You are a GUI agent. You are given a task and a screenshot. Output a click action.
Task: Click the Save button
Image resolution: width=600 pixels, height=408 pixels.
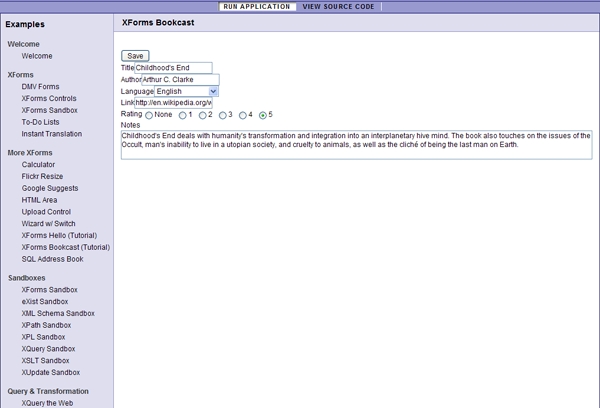(135, 56)
